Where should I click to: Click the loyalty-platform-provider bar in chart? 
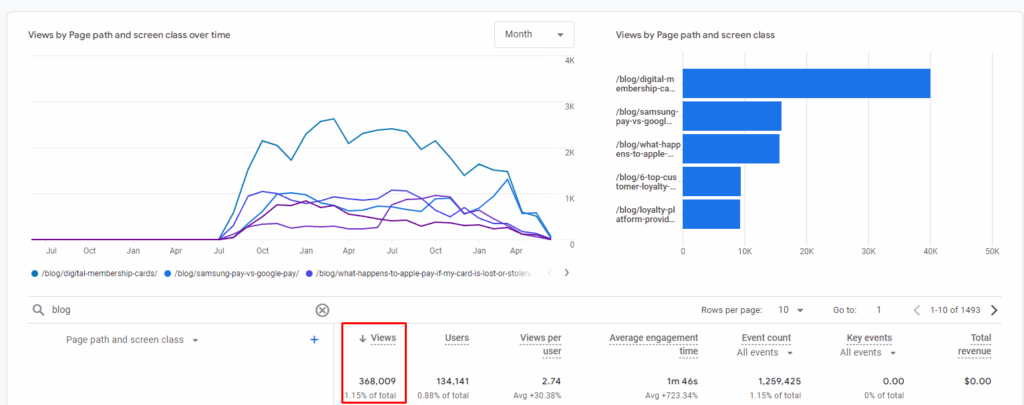pos(711,214)
